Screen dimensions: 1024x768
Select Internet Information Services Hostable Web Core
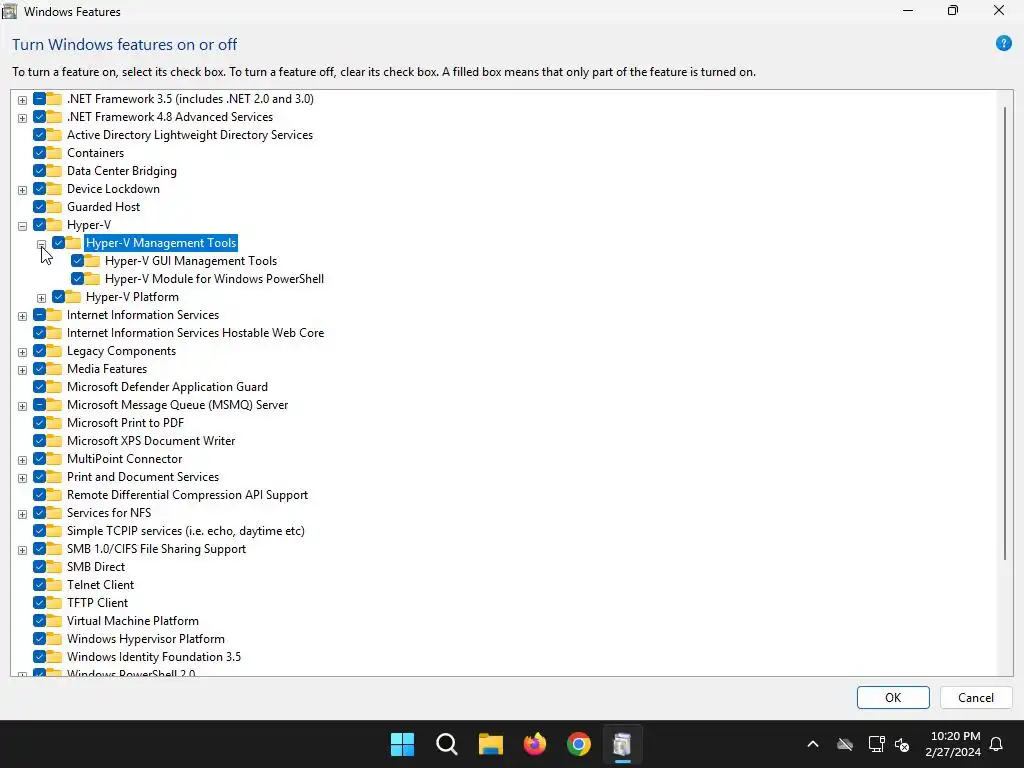click(195, 333)
